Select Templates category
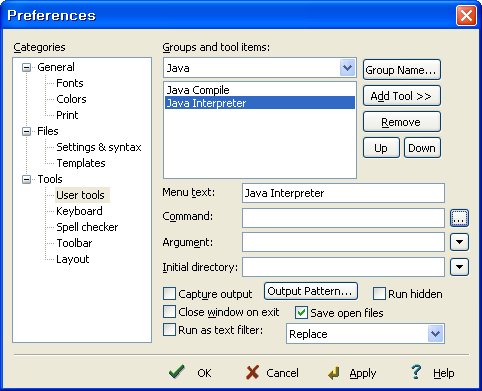 tap(81, 163)
